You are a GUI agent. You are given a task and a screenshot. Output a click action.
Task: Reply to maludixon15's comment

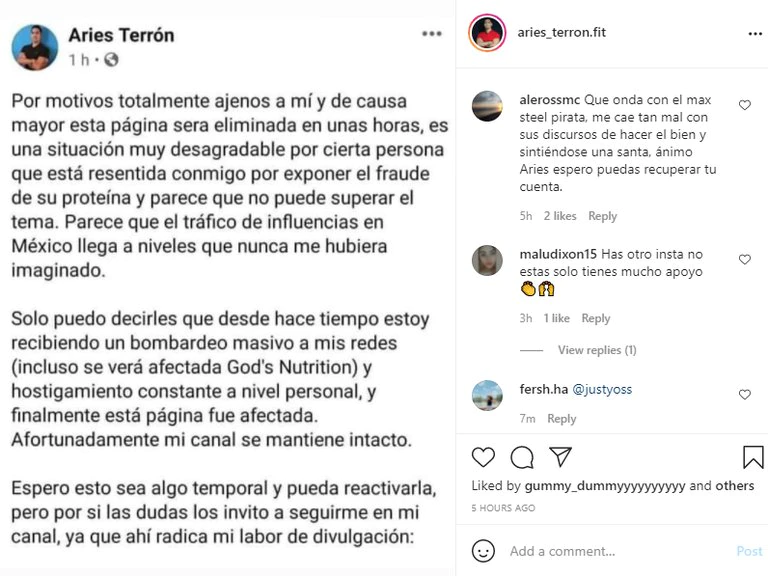[x=596, y=318]
